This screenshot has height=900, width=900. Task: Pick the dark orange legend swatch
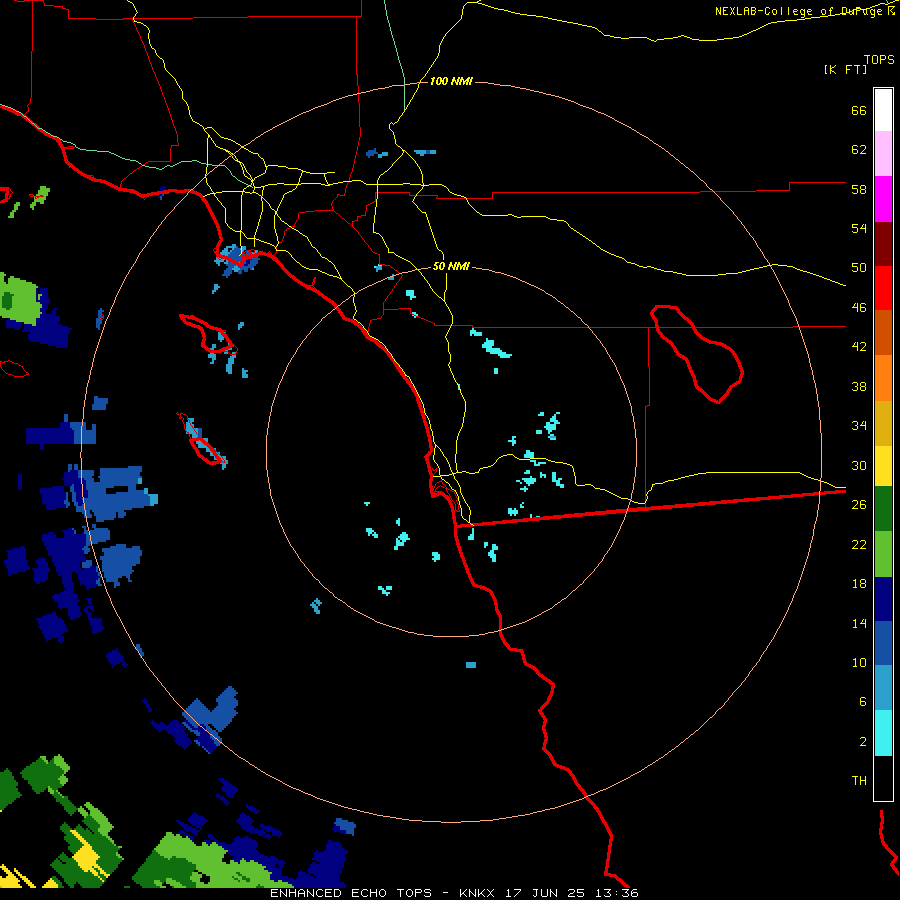point(883,333)
